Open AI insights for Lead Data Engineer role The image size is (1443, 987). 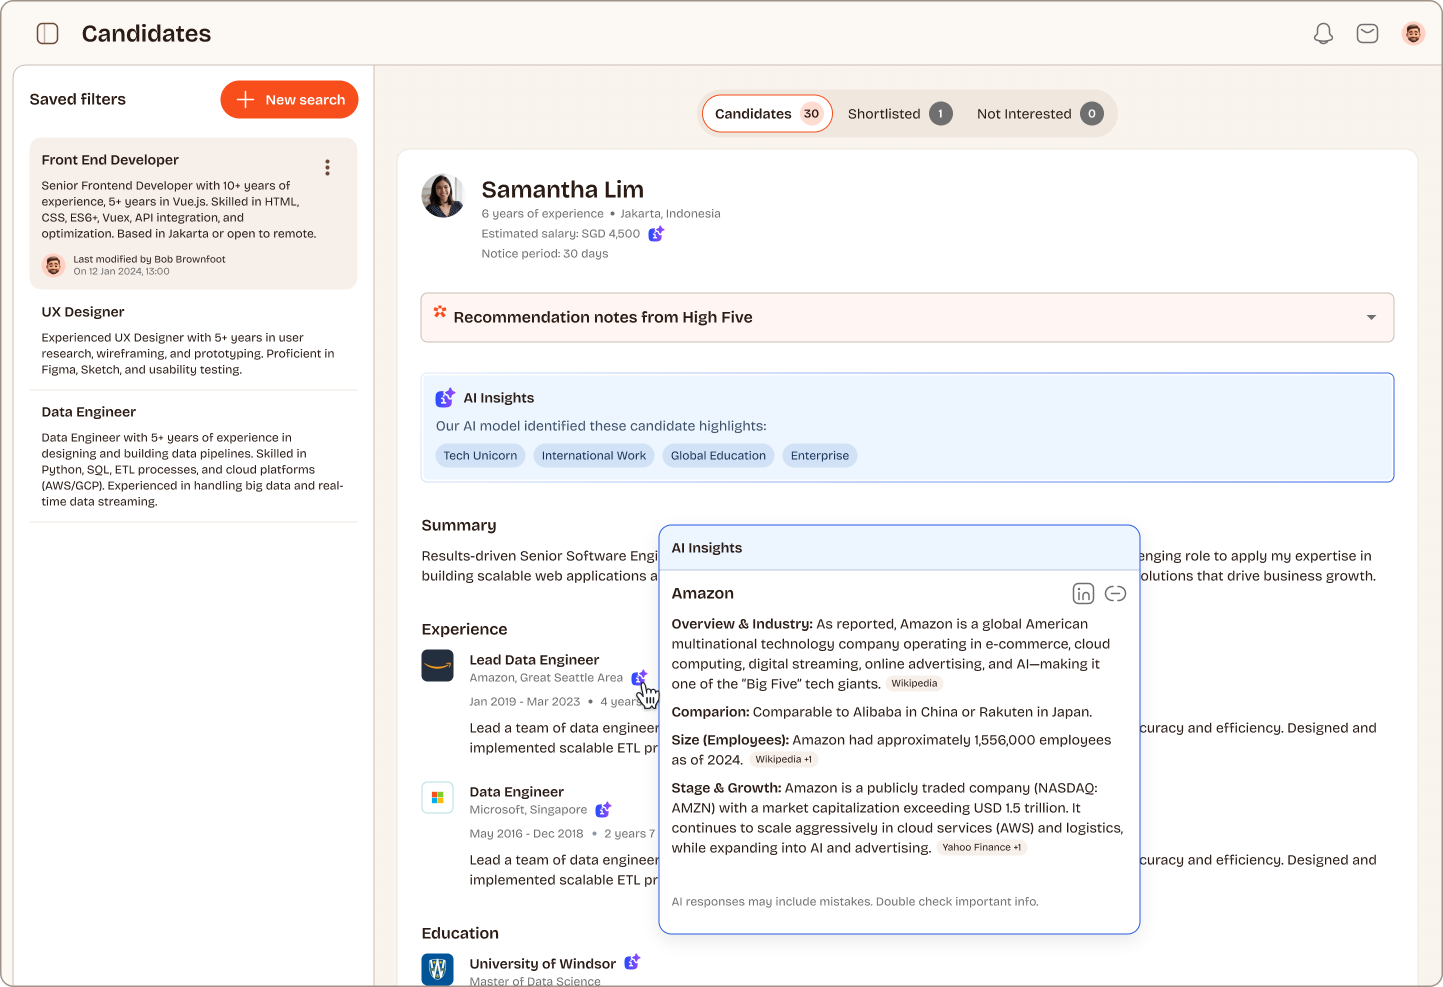pos(641,677)
